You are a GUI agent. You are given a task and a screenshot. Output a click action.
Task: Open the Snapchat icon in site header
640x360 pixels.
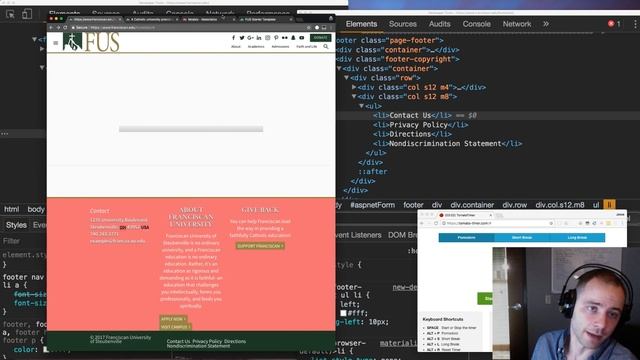[293, 38]
